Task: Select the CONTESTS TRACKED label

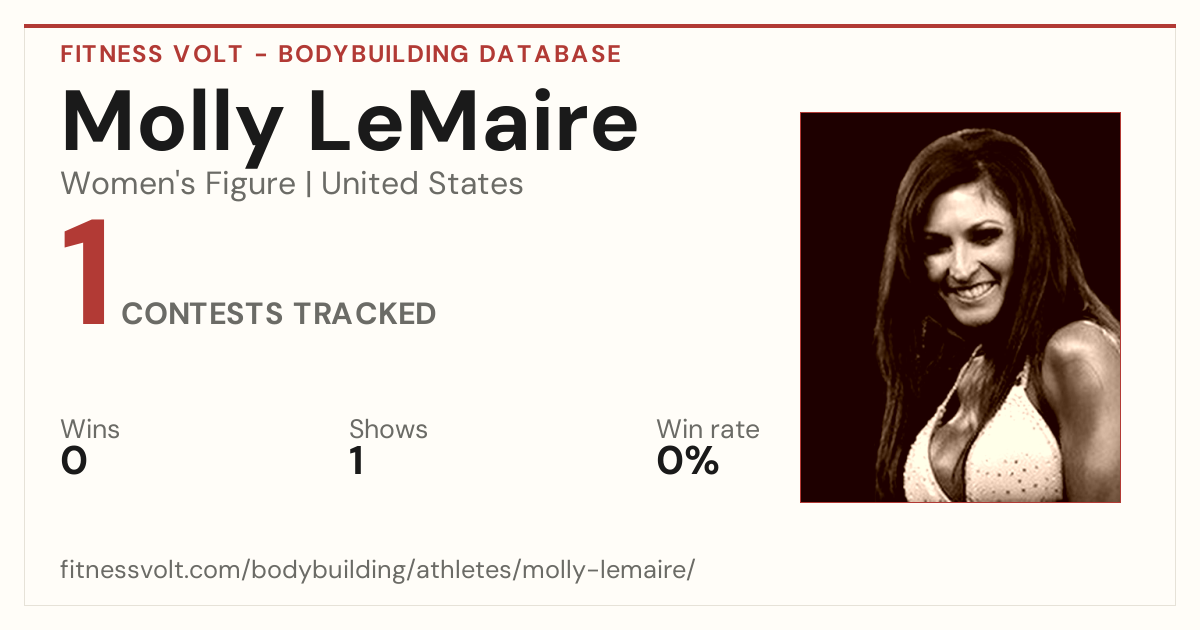Action: click(279, 314)
